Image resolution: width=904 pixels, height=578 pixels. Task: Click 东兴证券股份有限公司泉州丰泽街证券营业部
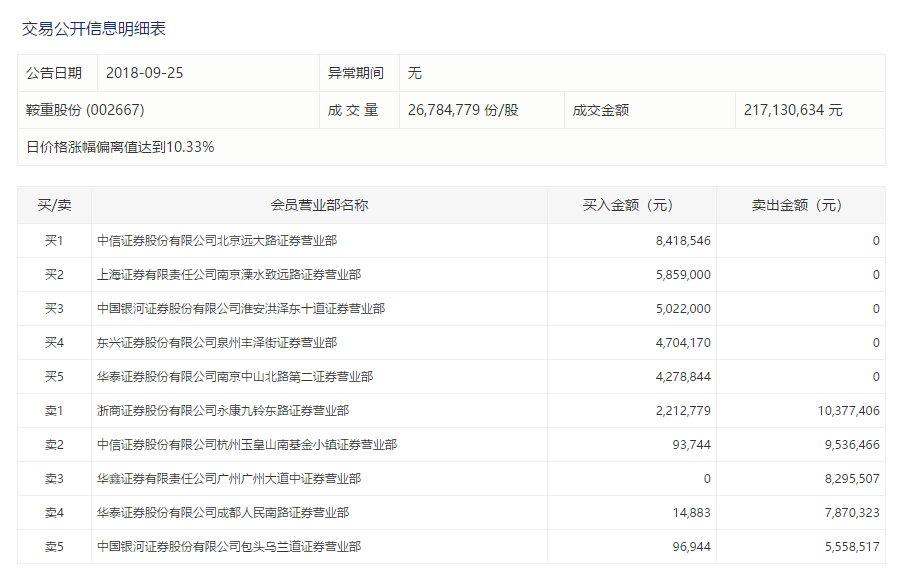[x=217, y=343]
